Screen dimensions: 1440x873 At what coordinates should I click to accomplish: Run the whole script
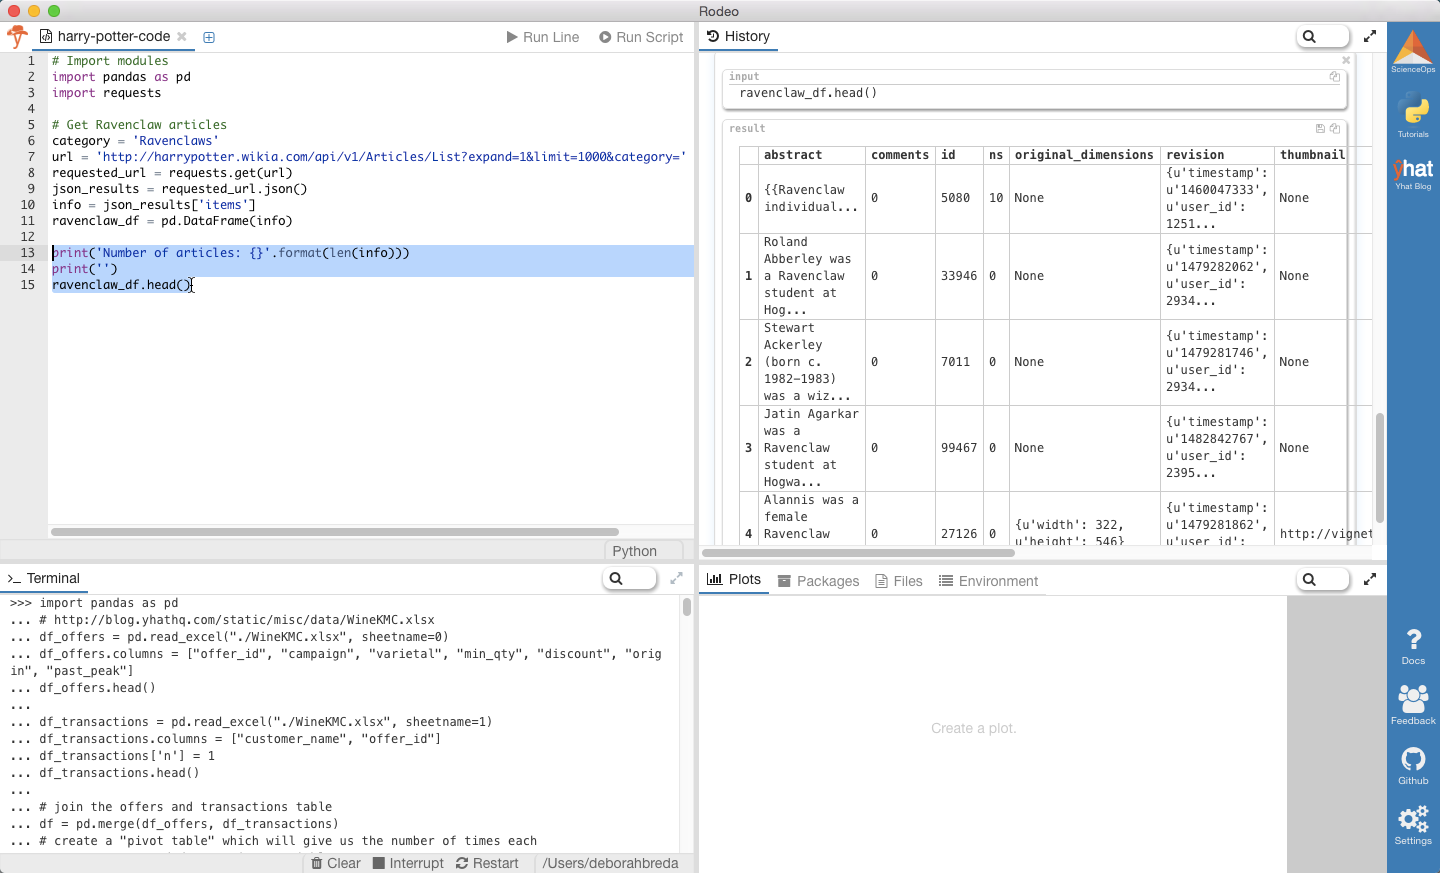641,37
